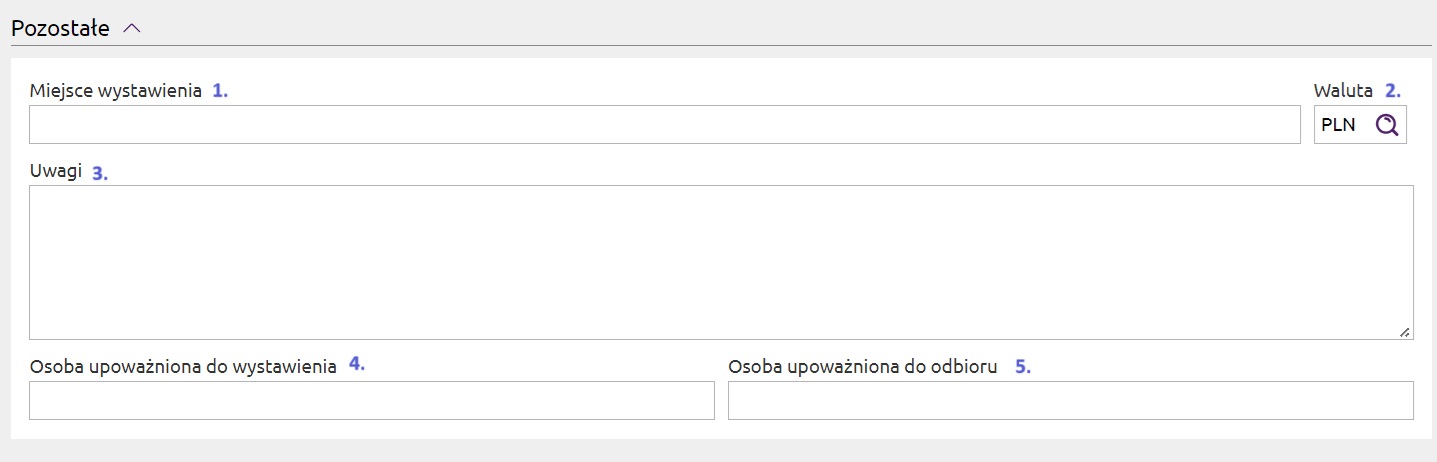1437x462 pixels.
Task: Click Osoba upoważniona do odbioru label
Action: pos(863,367)
